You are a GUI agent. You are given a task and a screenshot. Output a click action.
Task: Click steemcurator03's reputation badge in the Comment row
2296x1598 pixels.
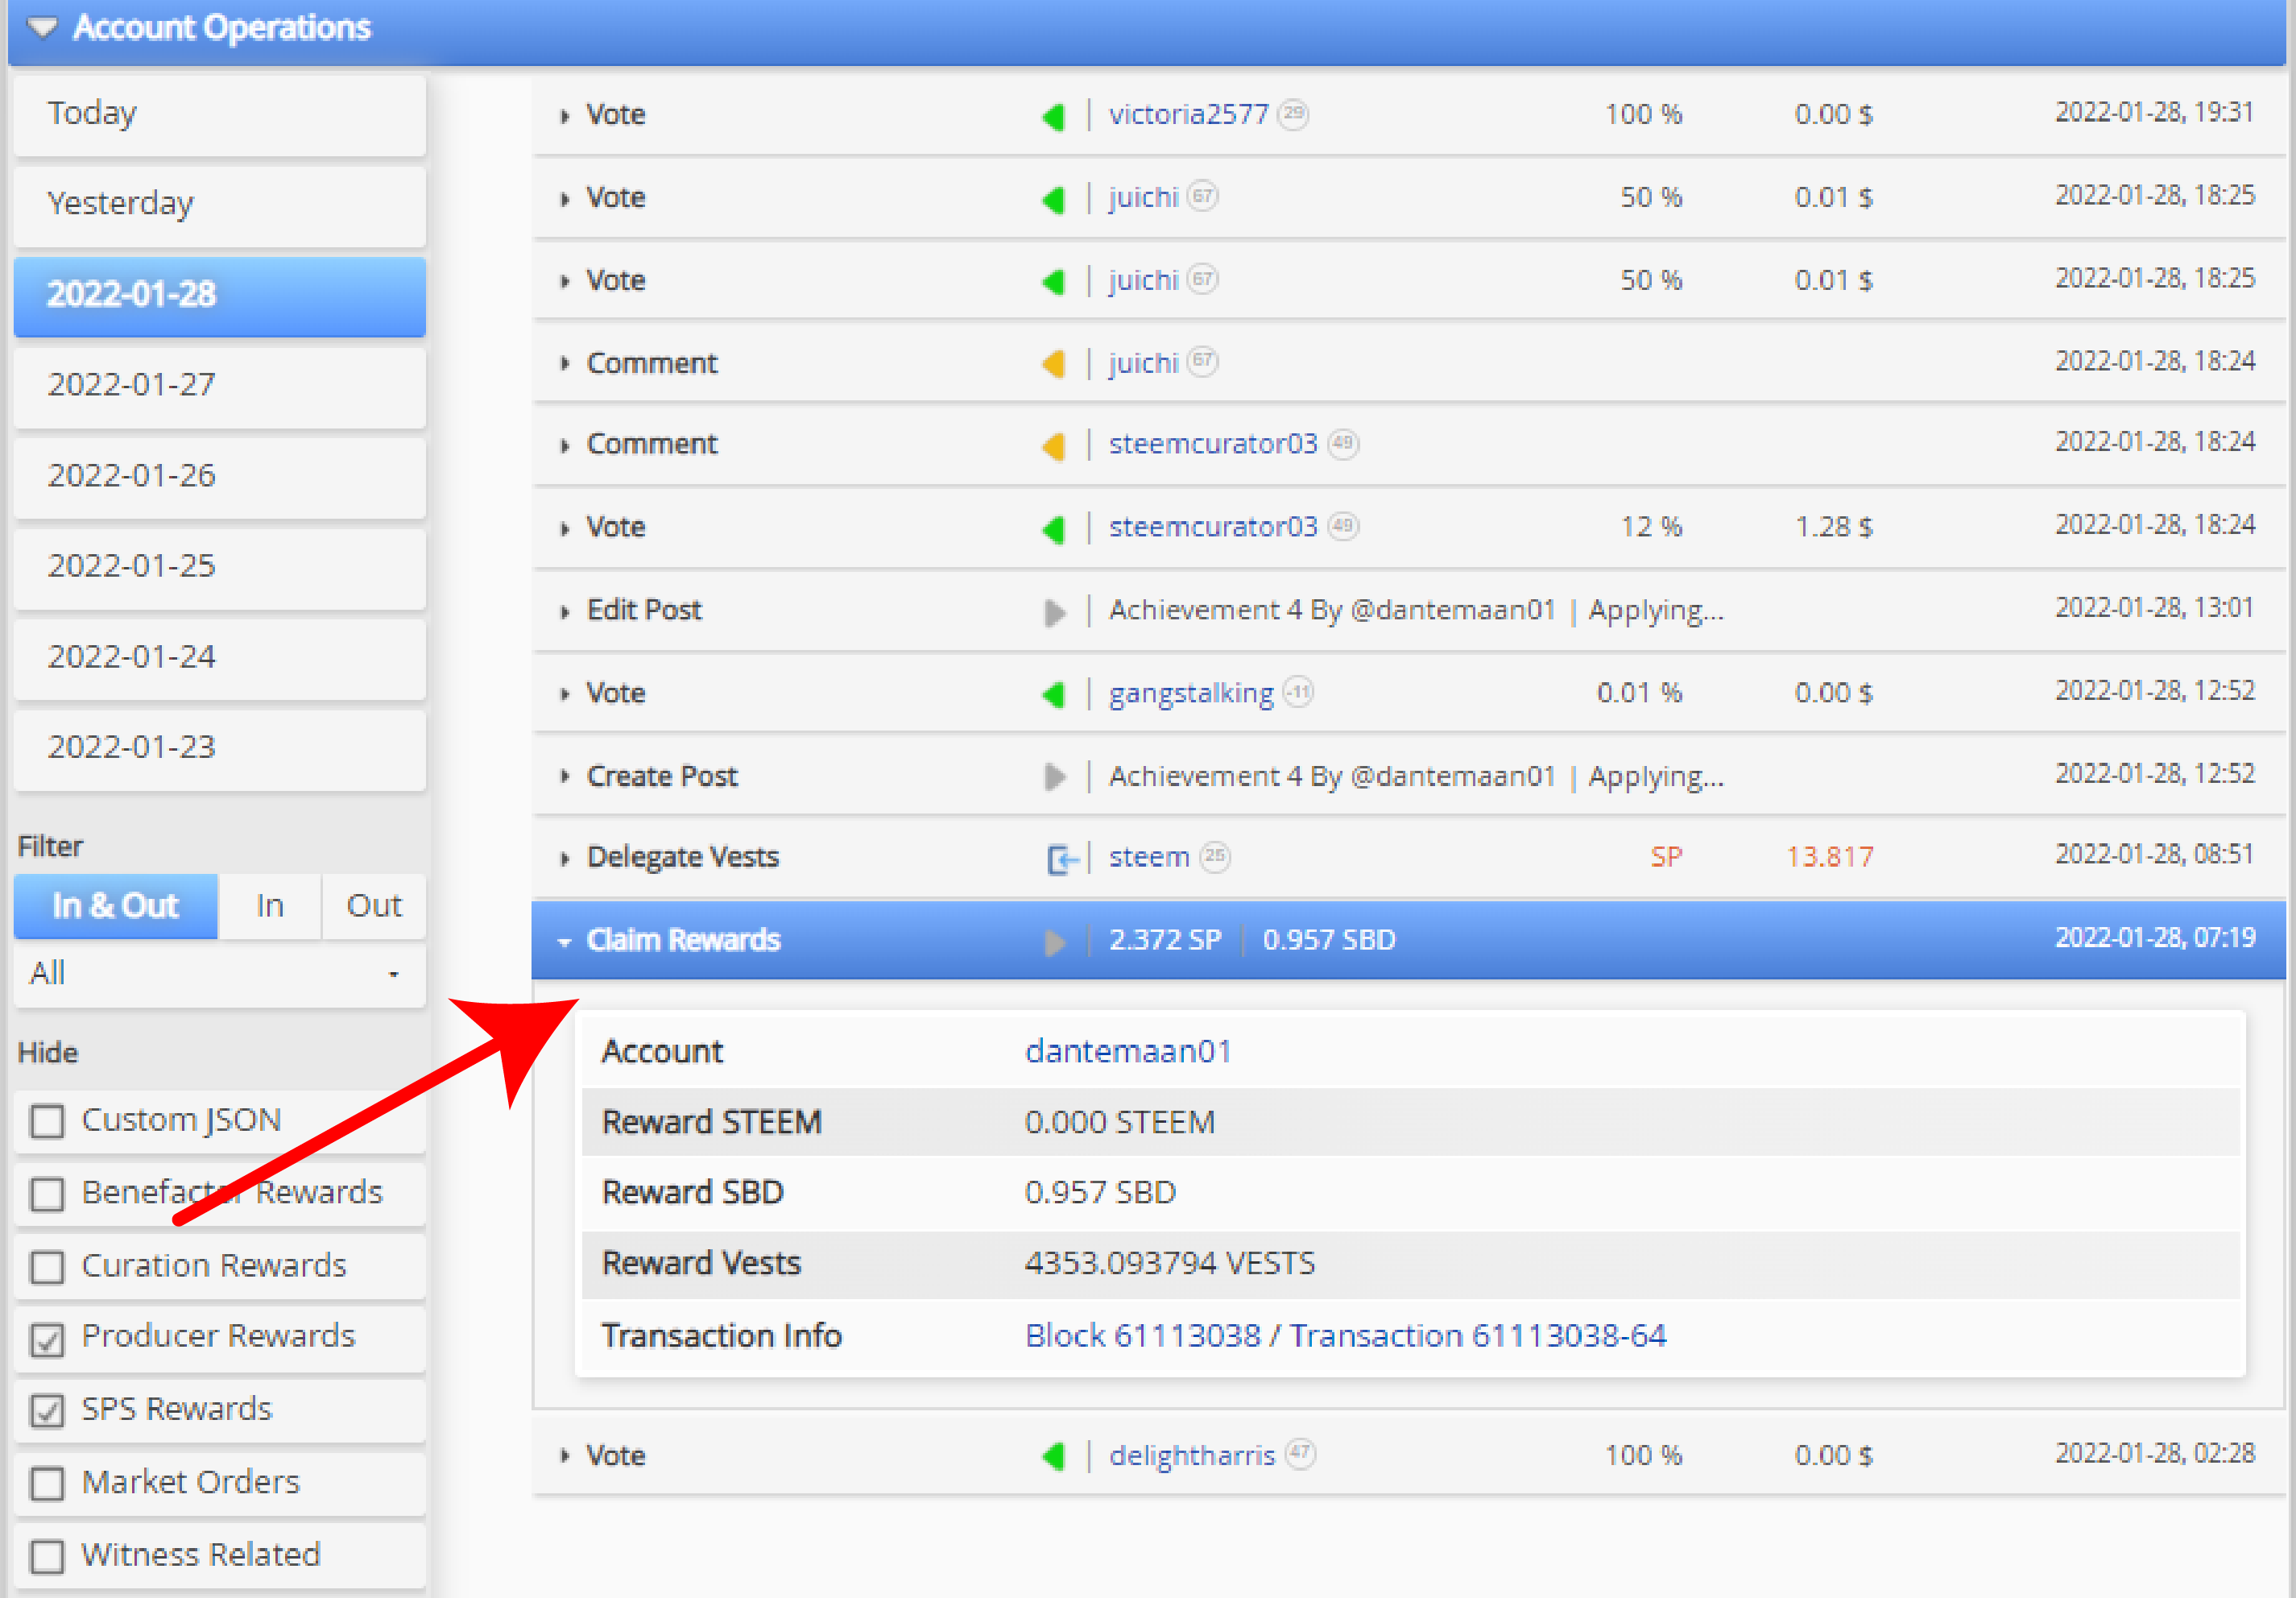pyautogui.click(x=1343, y=443)
